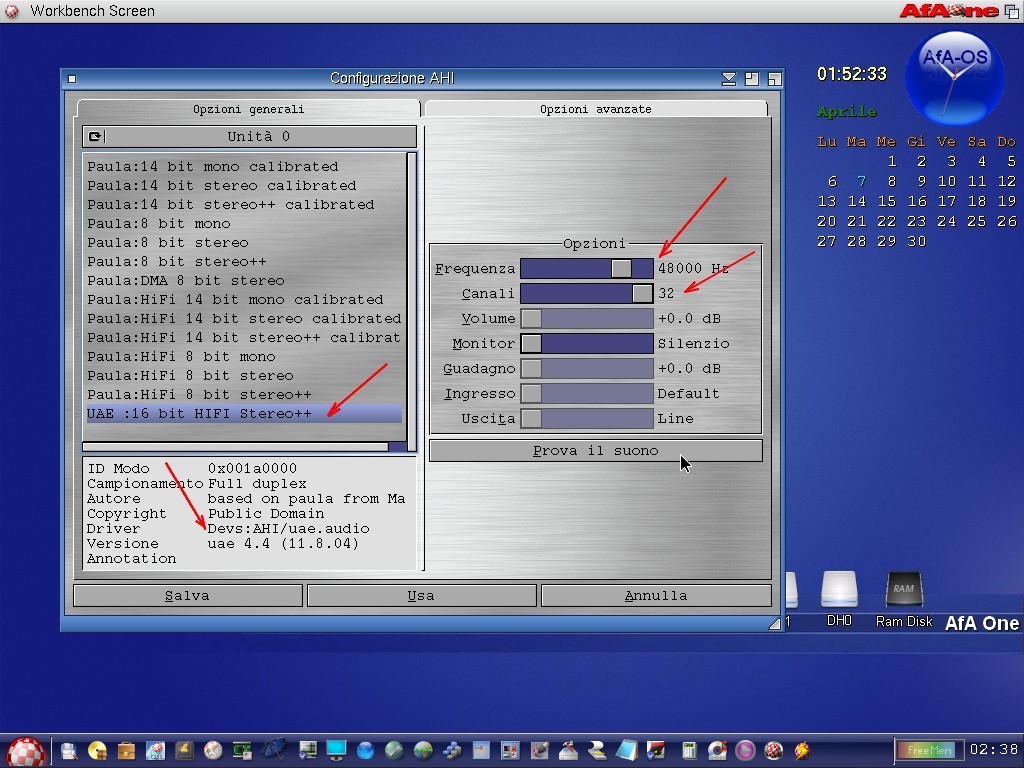The image size is (1024, 768).
Task: Cancel with the Annulla button
Action: pyautogui.click(x=655, y=596)
